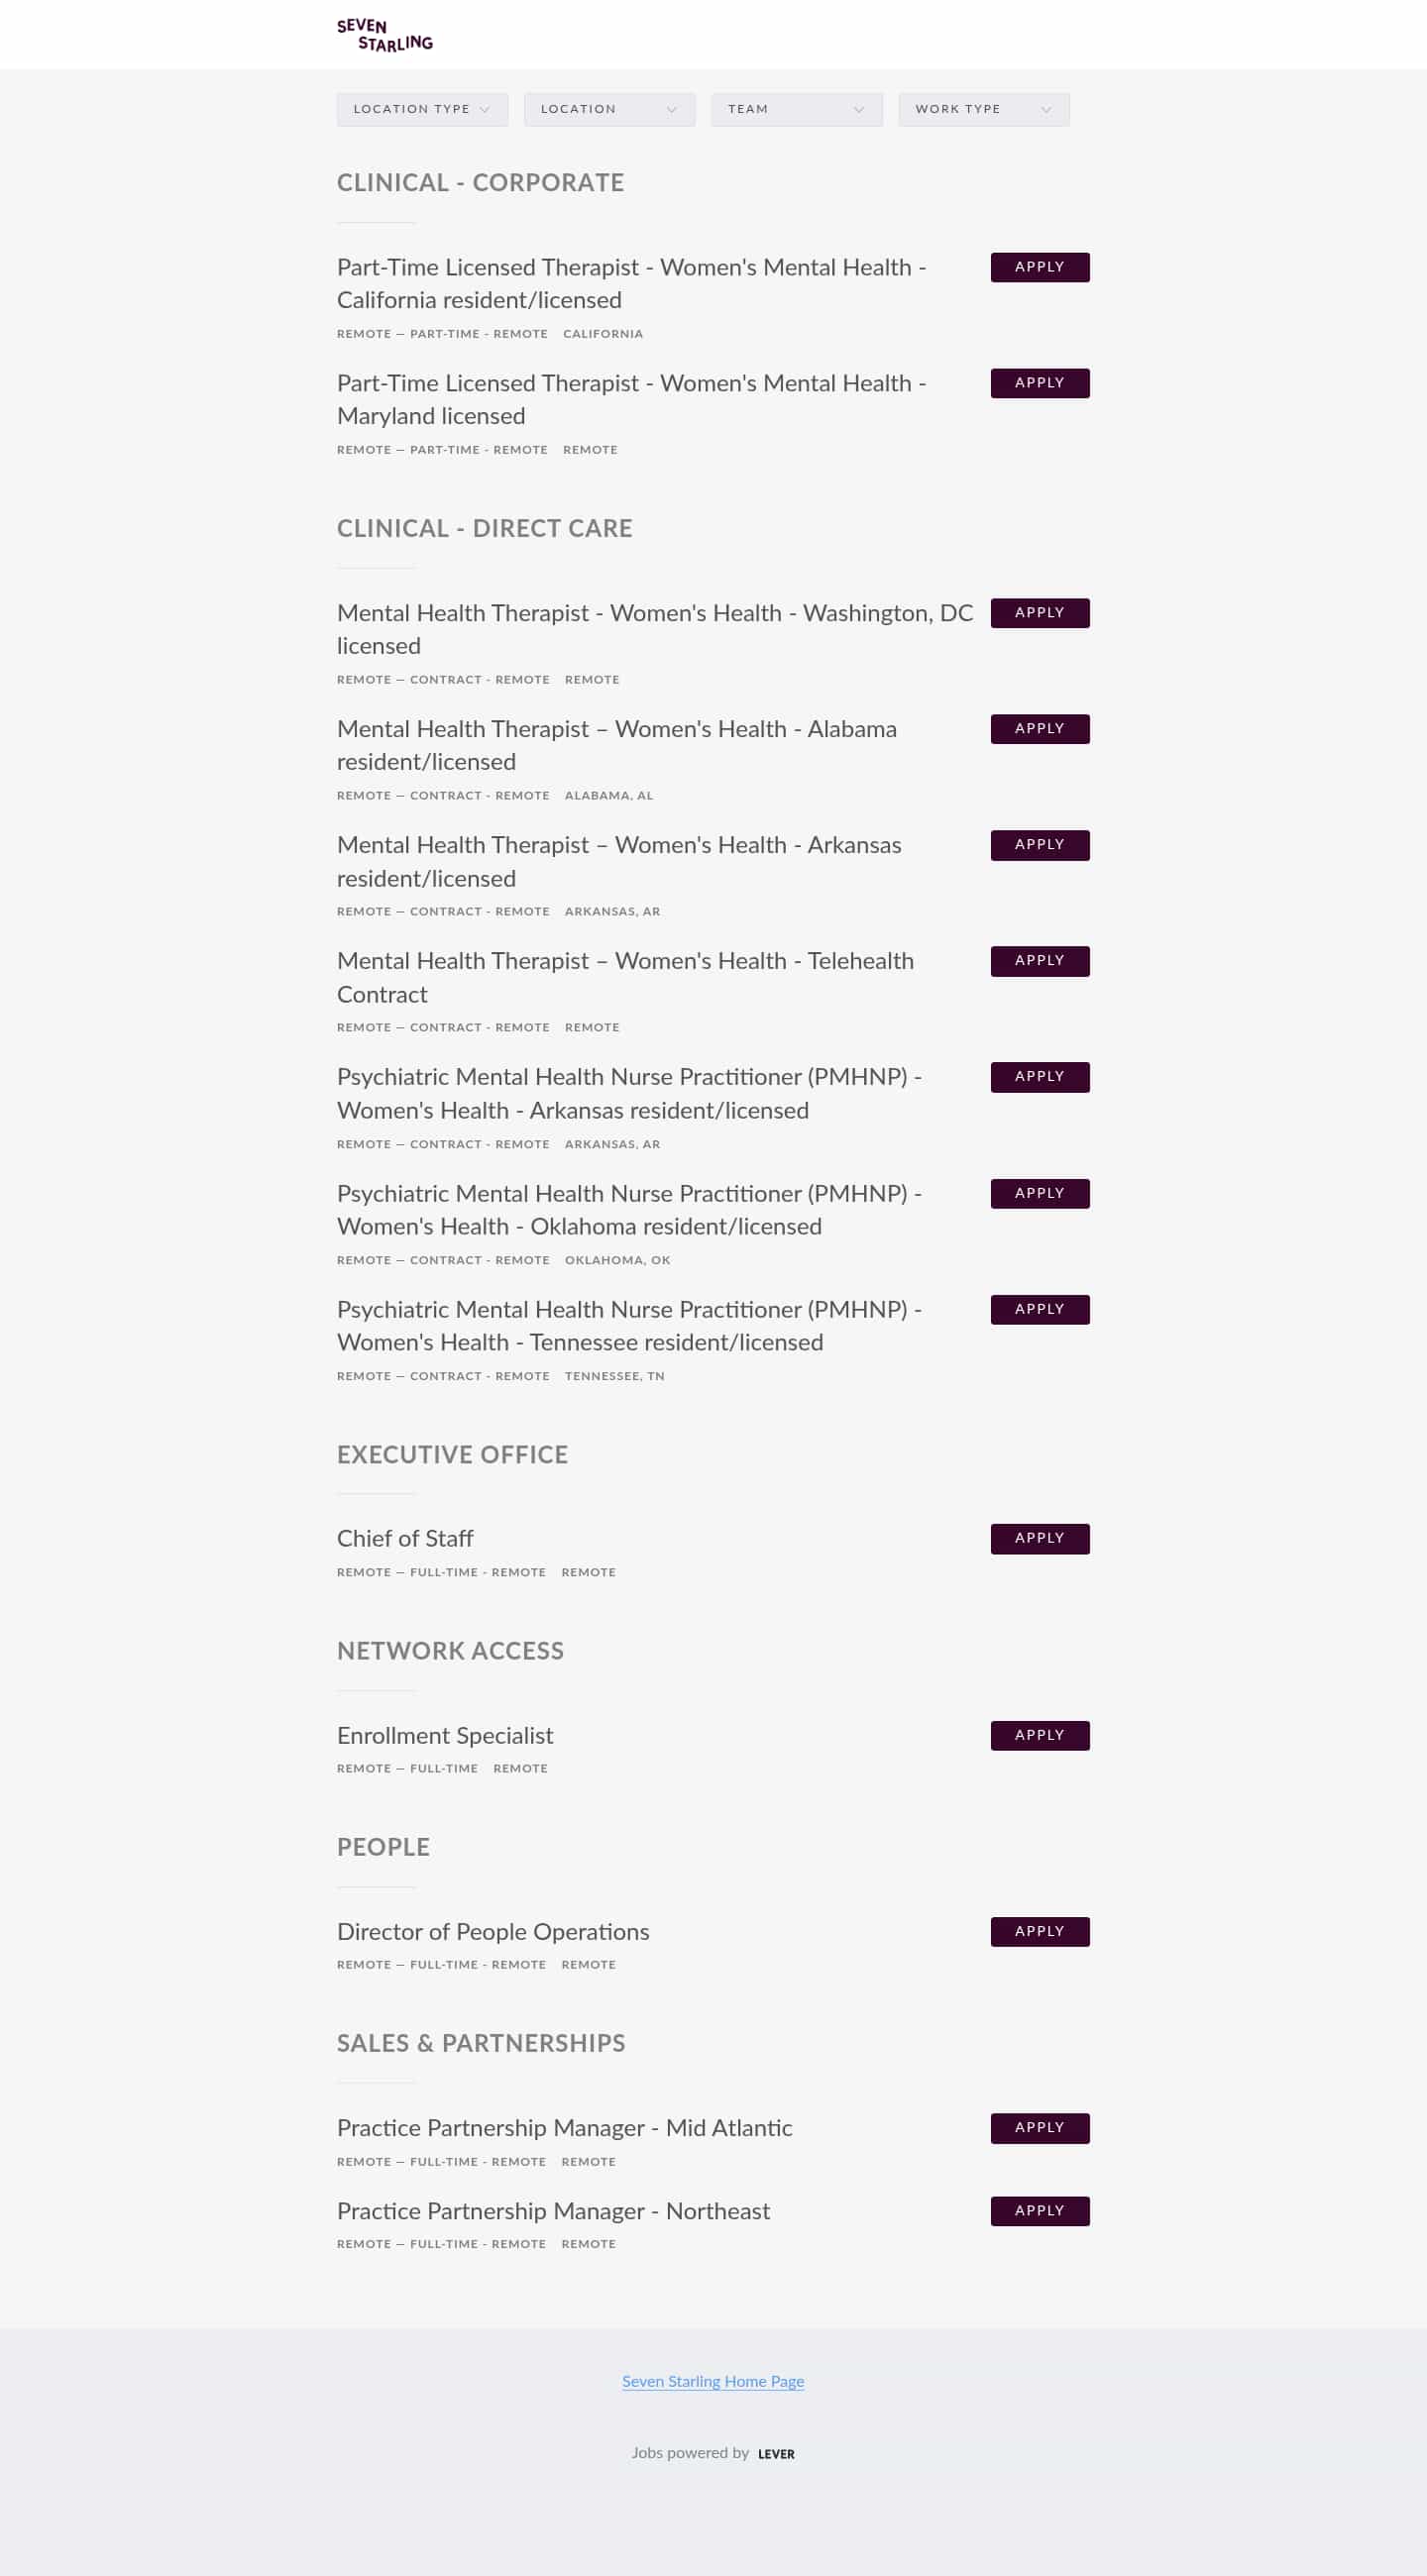1427x2576 pixels.
Task: Select the Telehealth Contract therapist job listing
Action: [x=625, y=977]
